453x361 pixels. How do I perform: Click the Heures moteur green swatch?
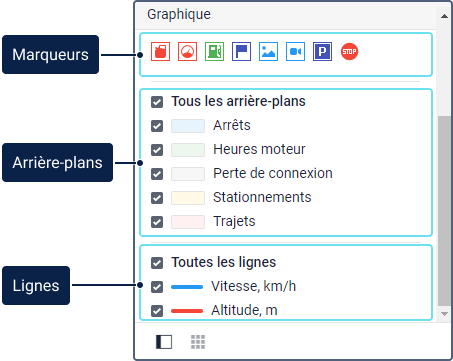tap(188, 150)
